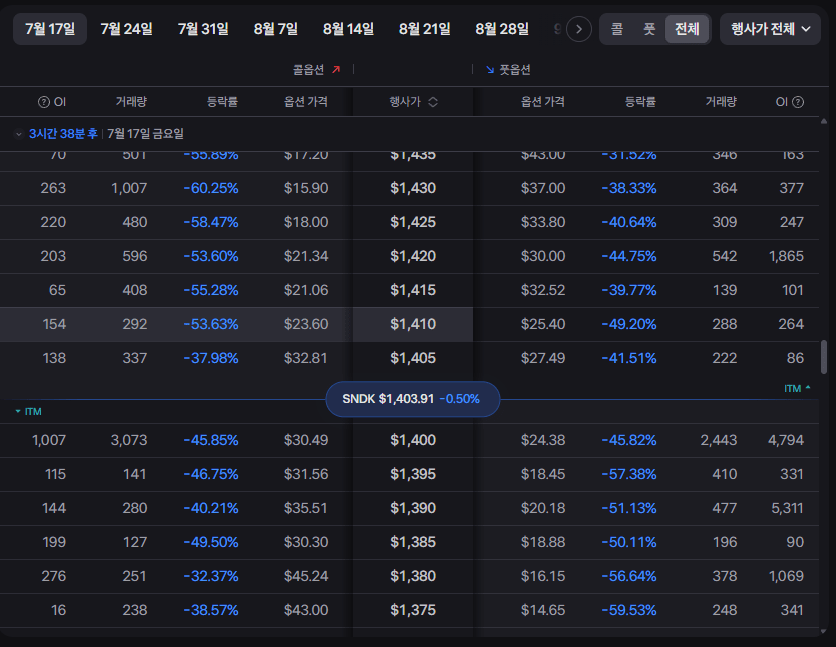Click the blue put option arrow icon
The width and height of the screenshot is (836, 647).
click(x=489, y=70)
